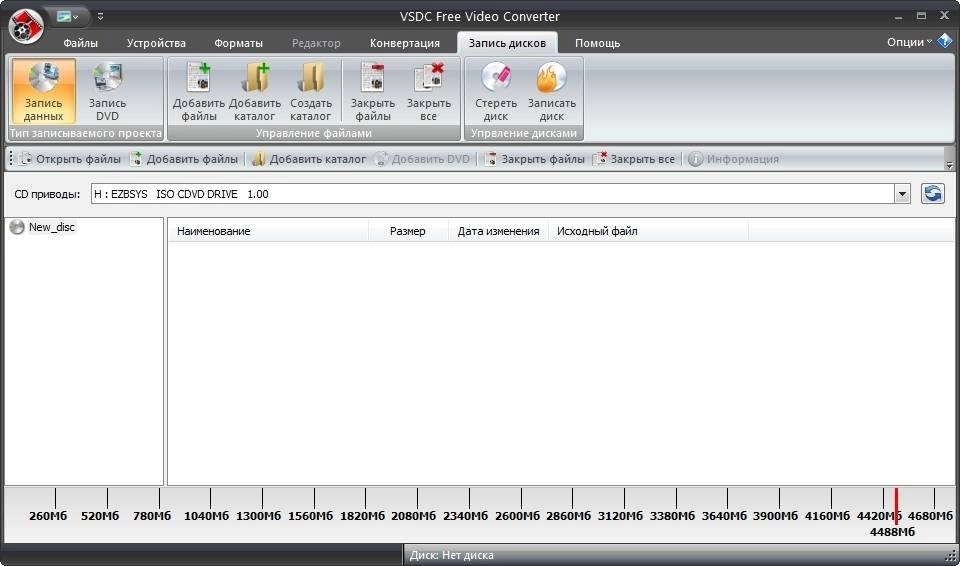Click the Информация toolbar item
Viewport: 960px width, 566px height.
733,159
